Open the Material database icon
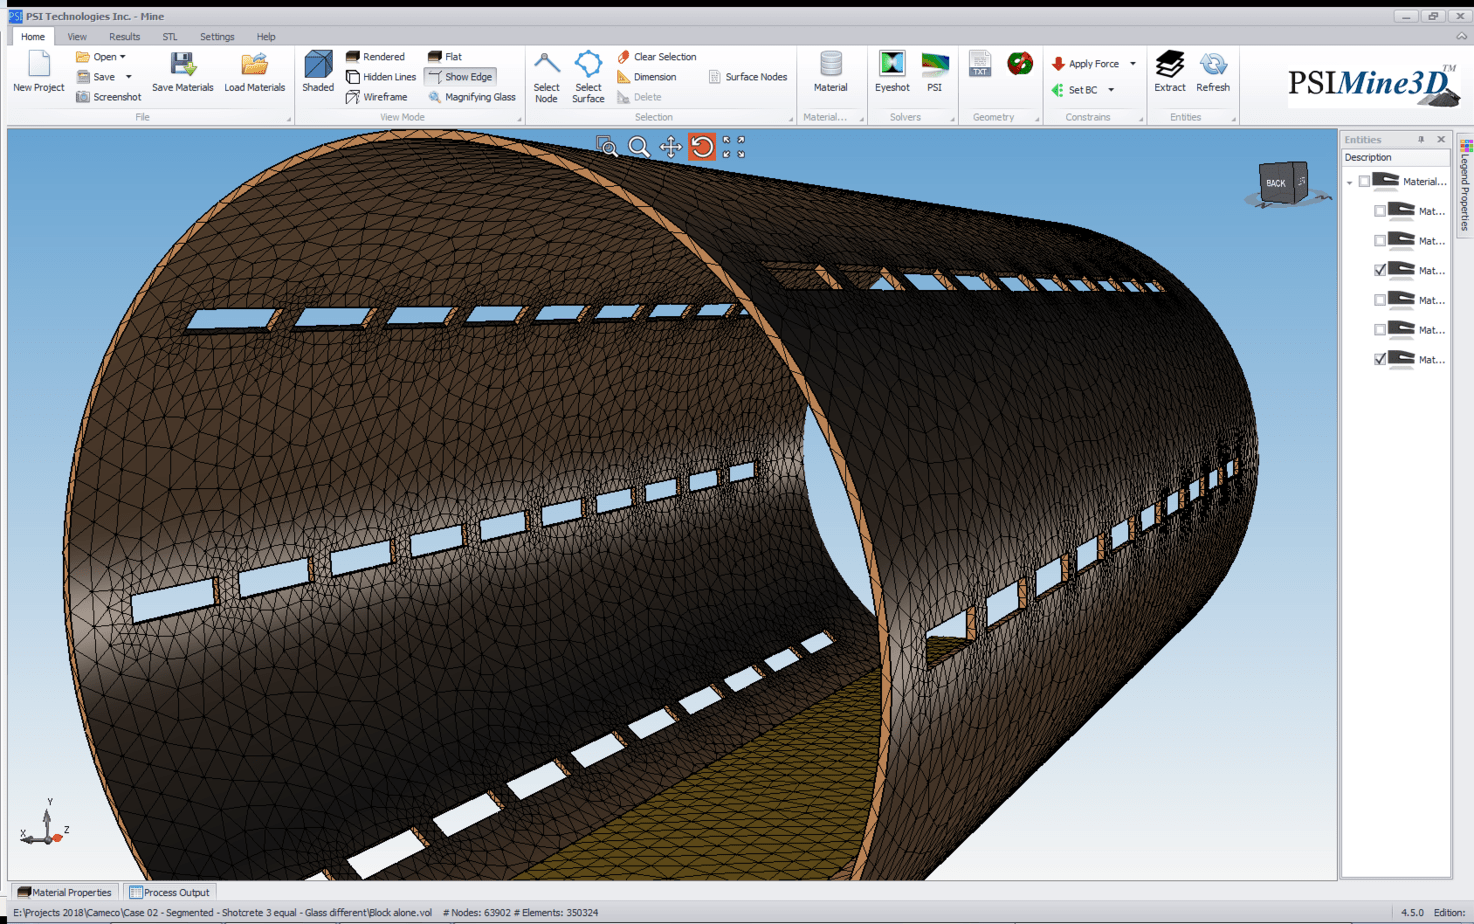Image resolution: width=1474 pixels, height=924 pixels. (830, 72)
